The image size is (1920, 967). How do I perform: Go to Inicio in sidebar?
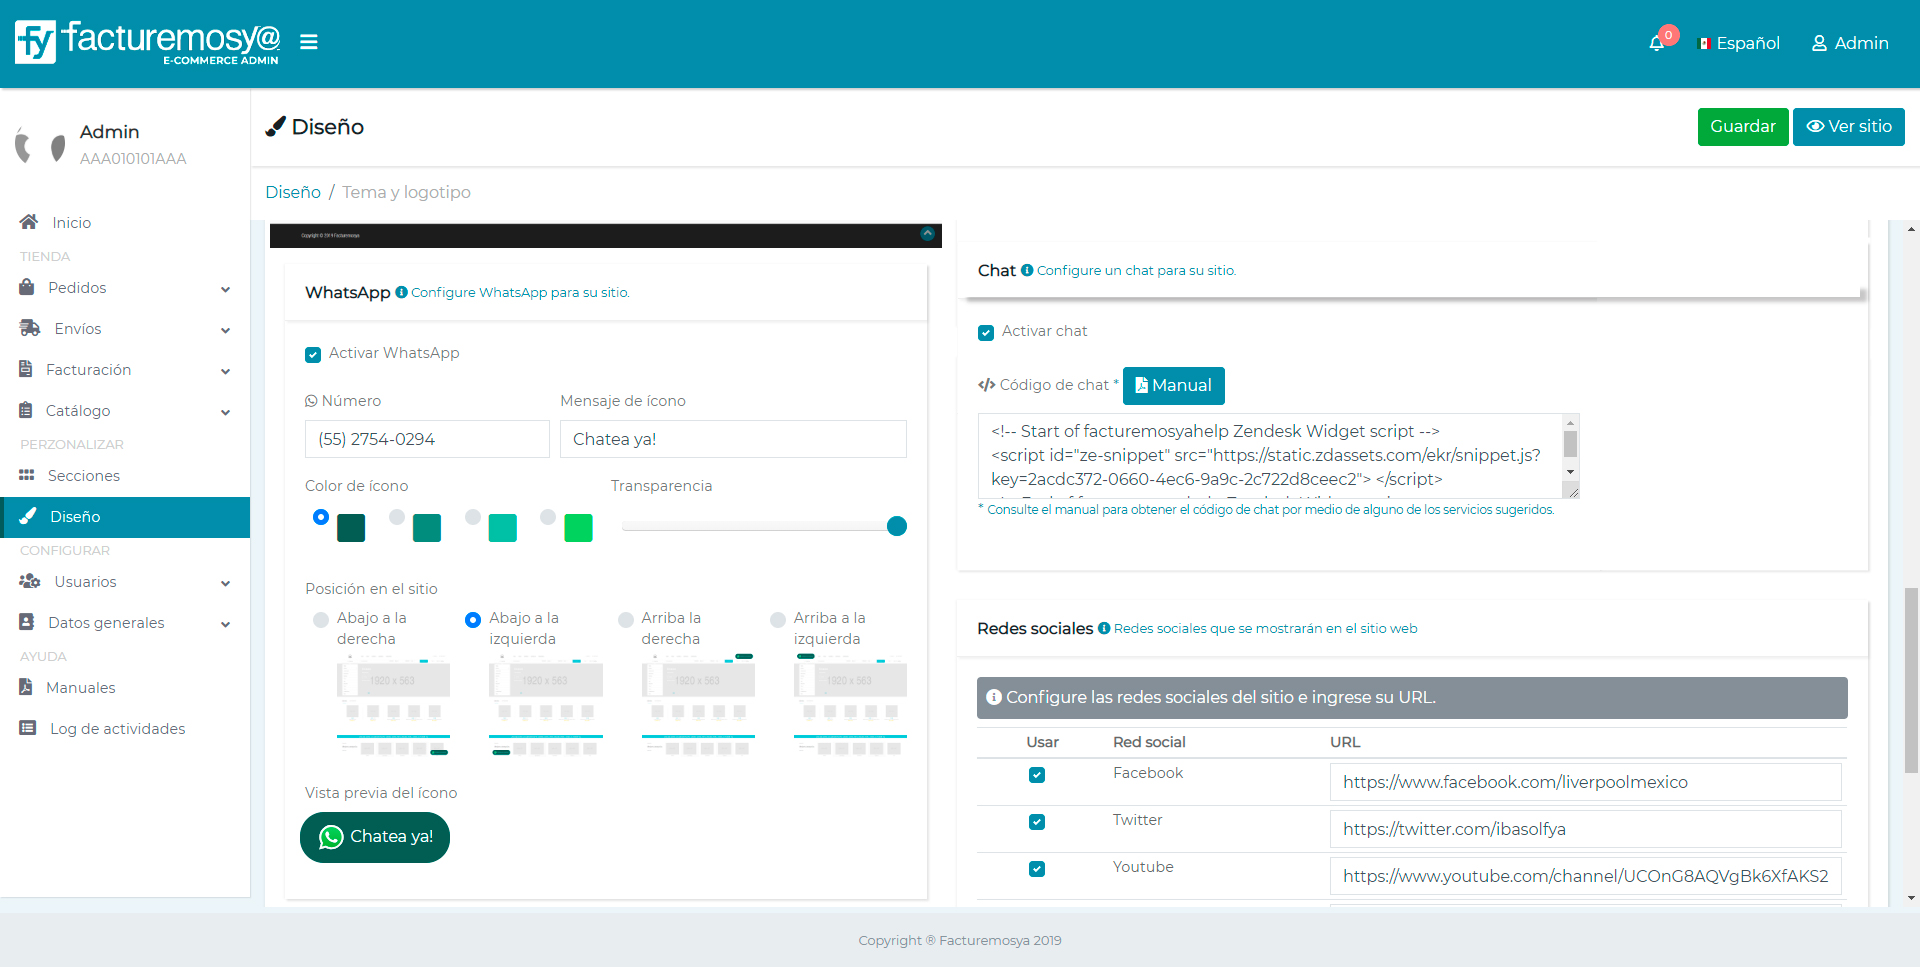(x=71, y=222)
